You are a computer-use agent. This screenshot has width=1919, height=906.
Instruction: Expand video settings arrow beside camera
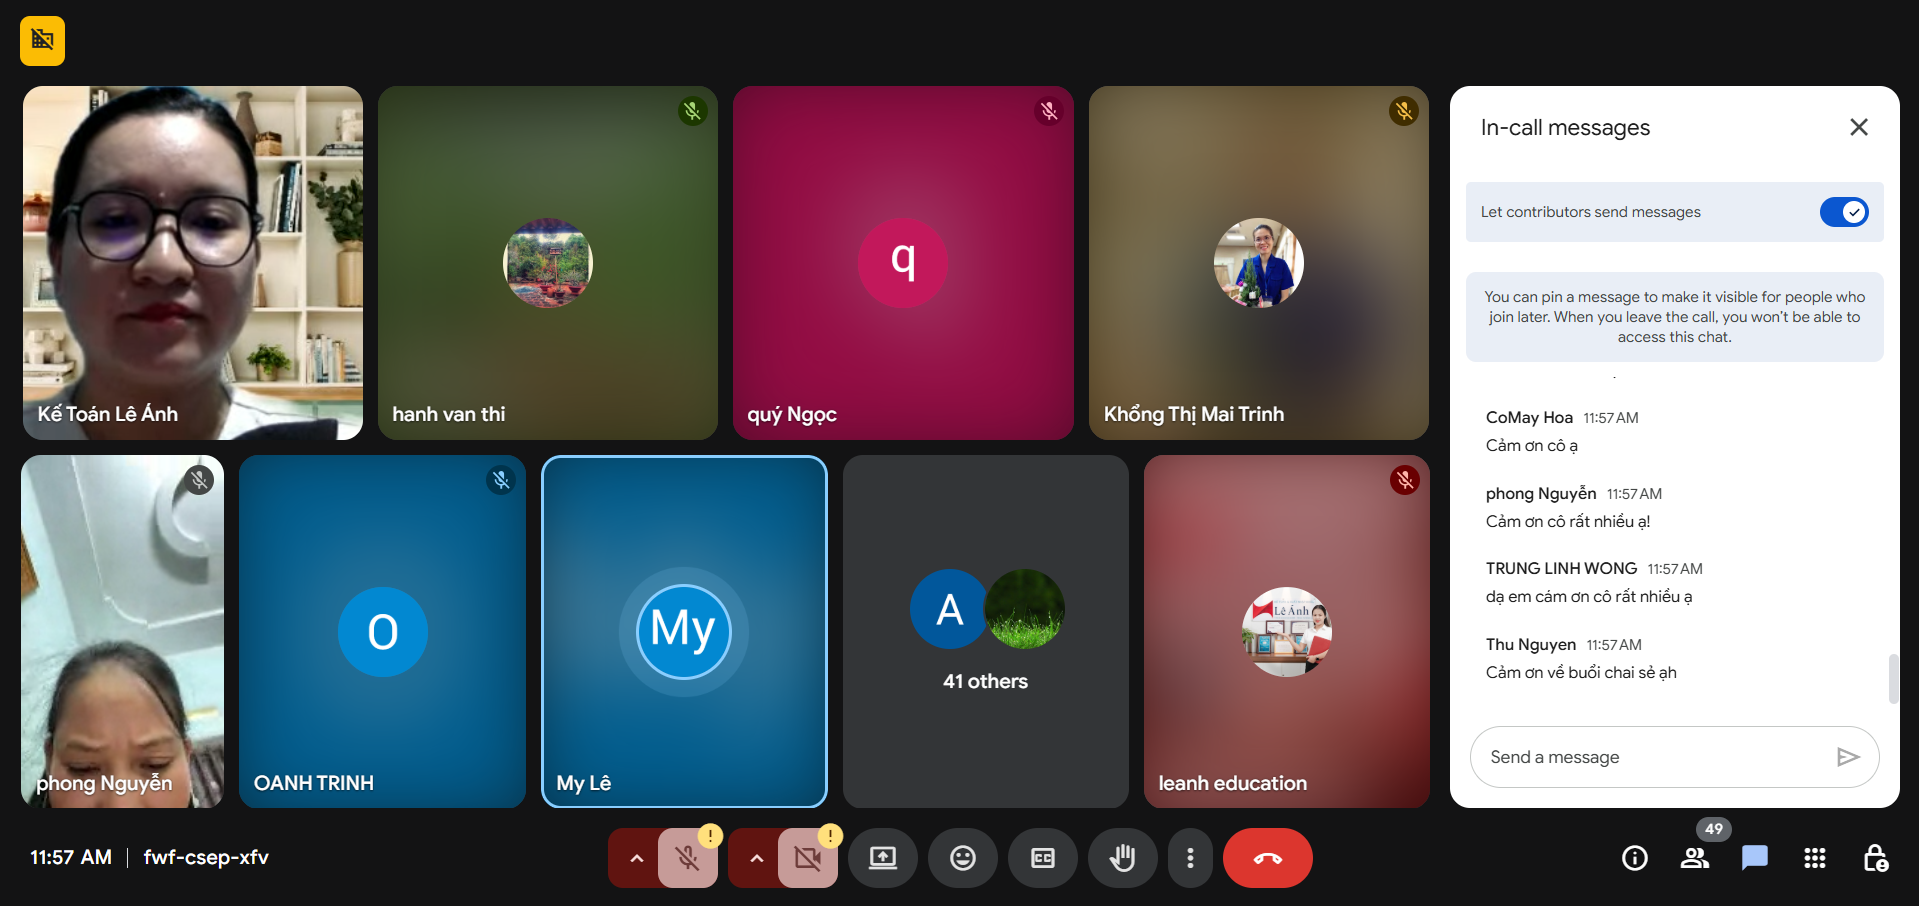[756, 858]
